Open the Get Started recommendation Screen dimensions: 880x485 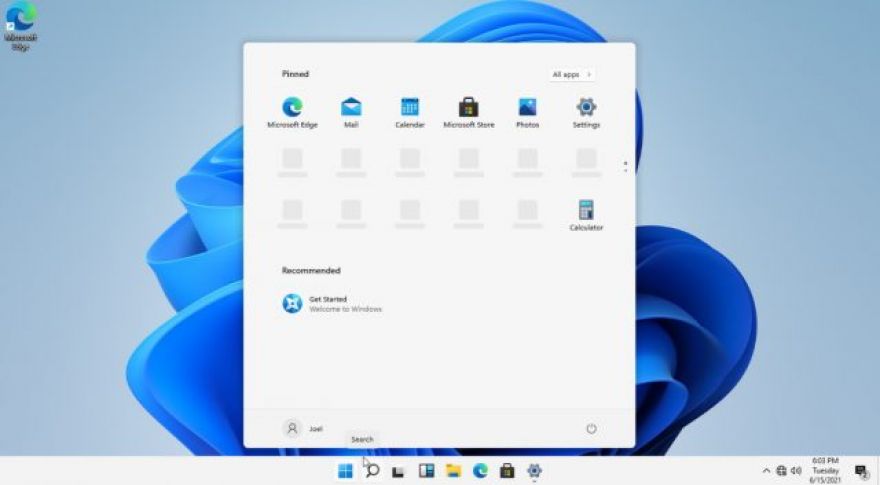pyautogui.click(x=332, y=304)
